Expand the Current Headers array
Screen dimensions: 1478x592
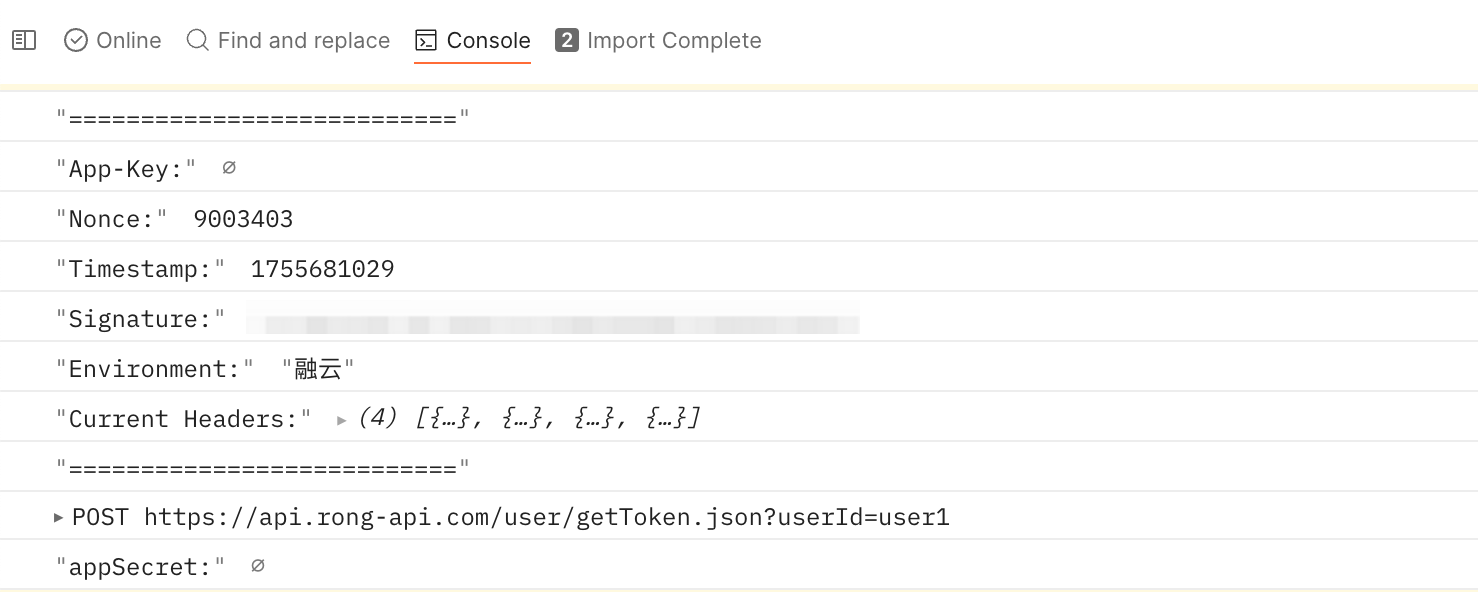(x=342, y=420)
